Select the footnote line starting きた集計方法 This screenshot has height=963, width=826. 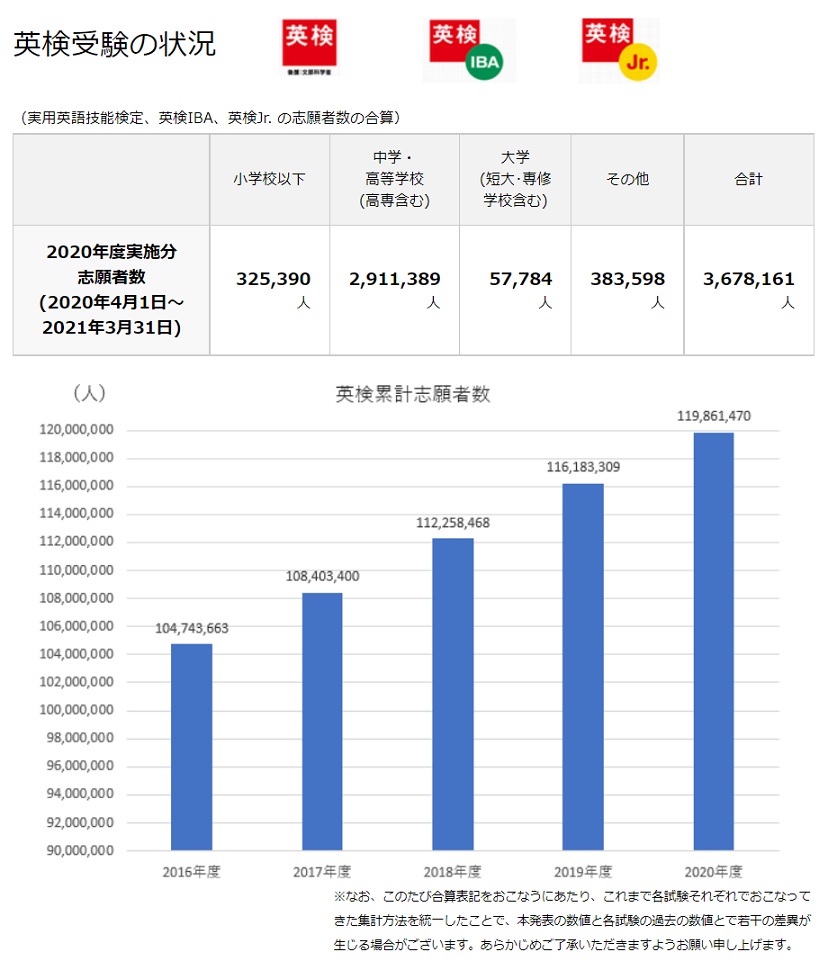point(572,920)
